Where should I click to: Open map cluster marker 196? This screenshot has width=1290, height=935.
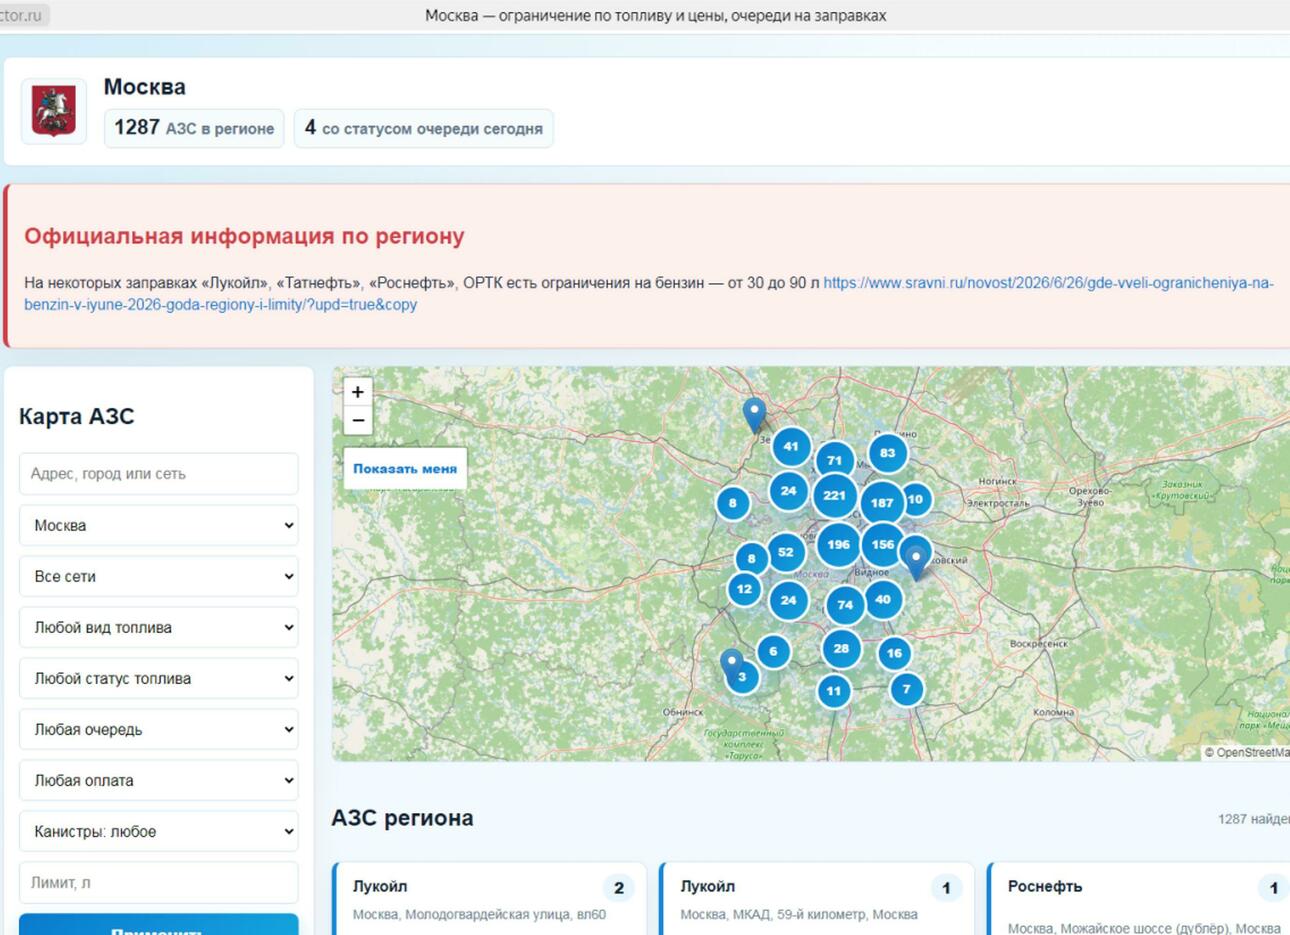pos(838,545)
